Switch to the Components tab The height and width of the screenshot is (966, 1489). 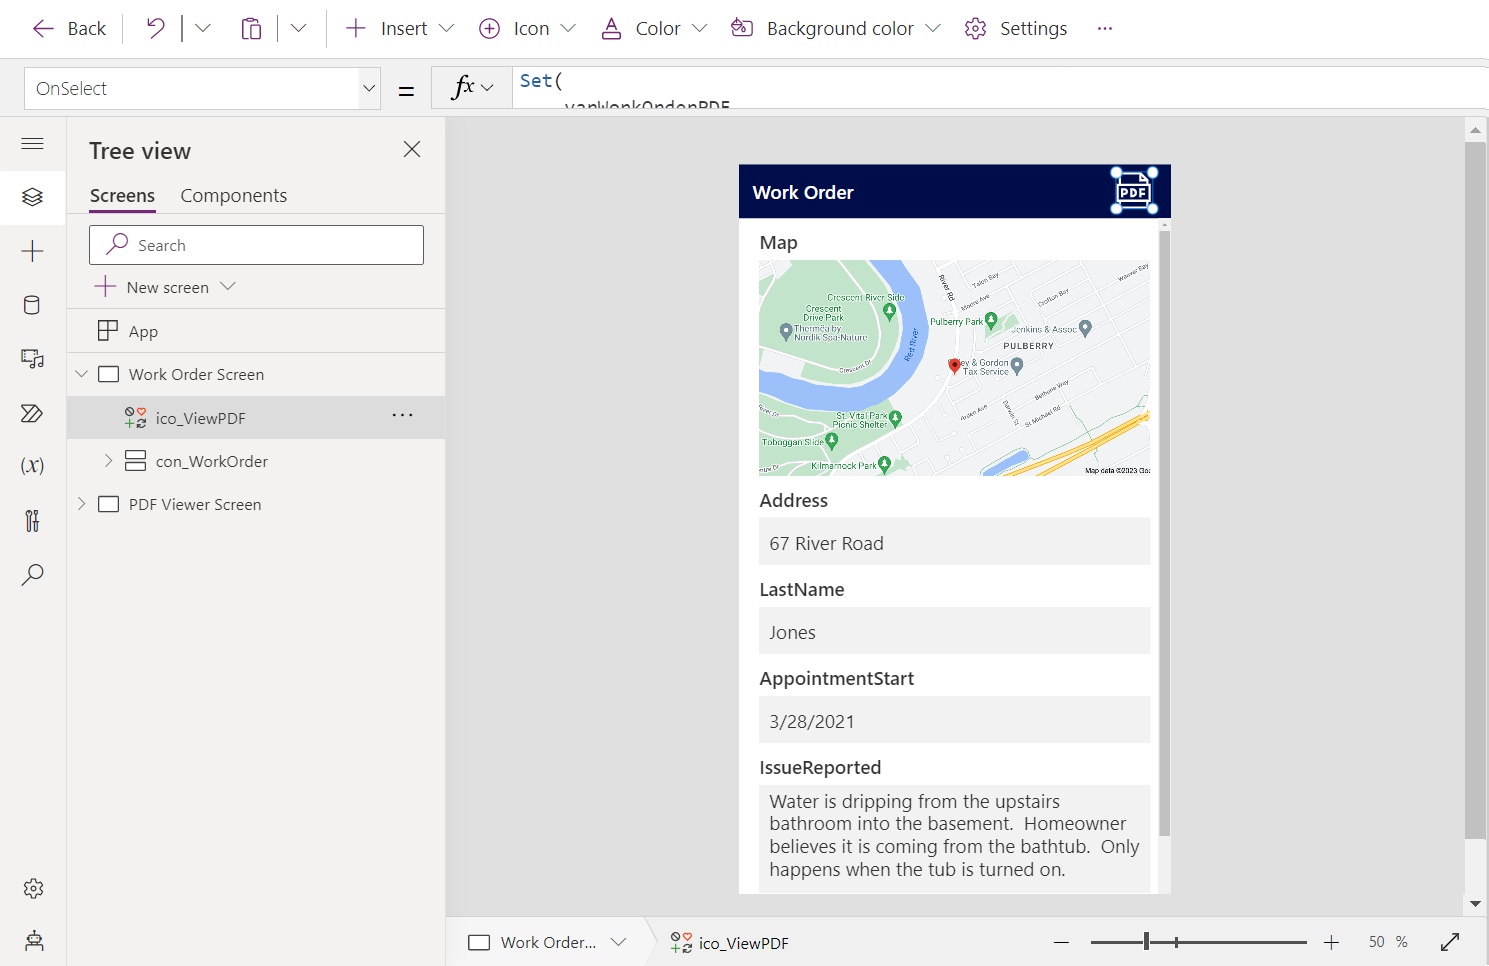(233, 195)
